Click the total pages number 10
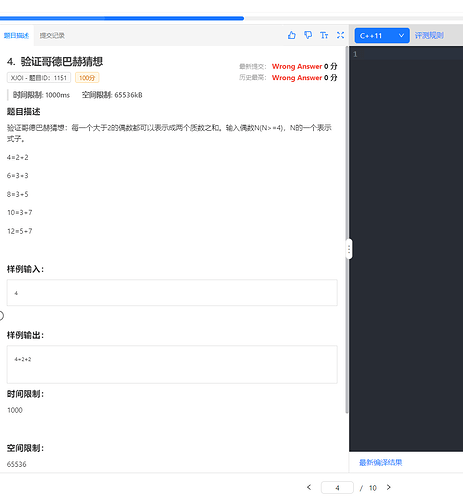The image size is (463, 500). (373, 488)
